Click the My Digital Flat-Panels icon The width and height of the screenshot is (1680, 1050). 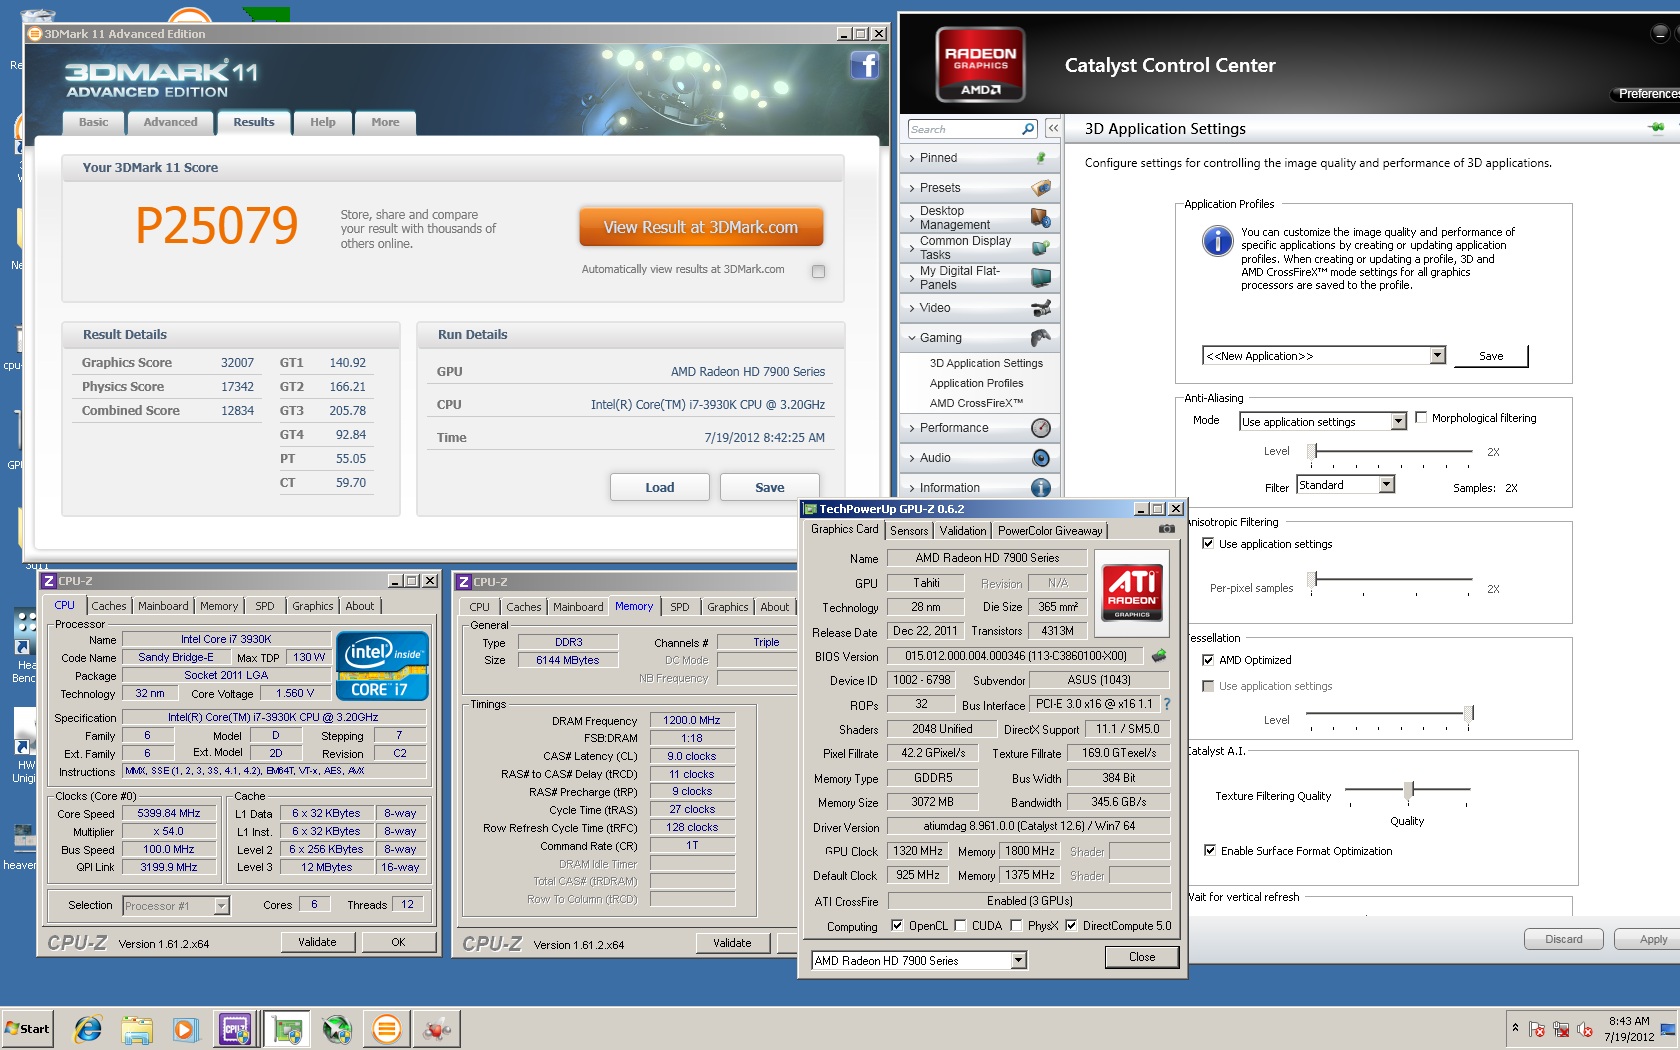(x=1041, y=278)
